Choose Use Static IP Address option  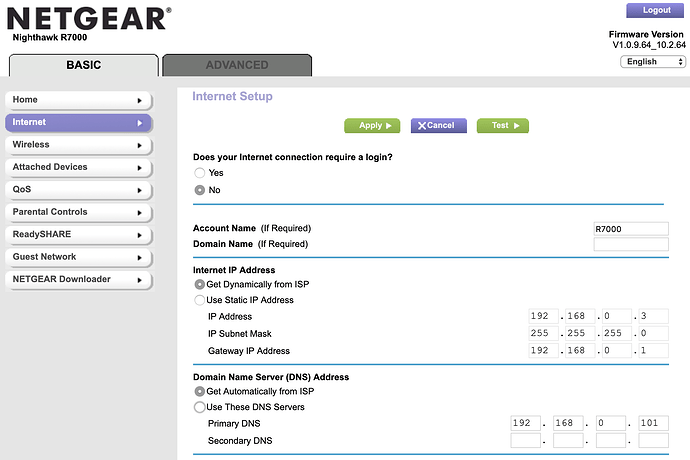click(200, 300)
